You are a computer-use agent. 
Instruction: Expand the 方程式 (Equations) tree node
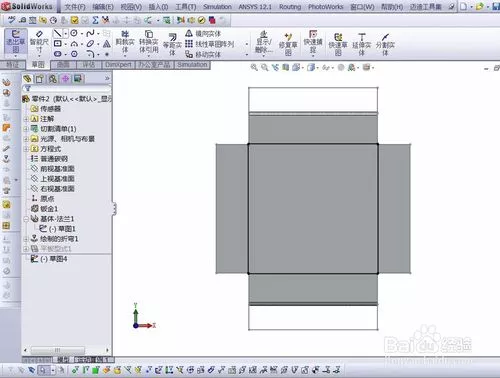click(26, 149)
